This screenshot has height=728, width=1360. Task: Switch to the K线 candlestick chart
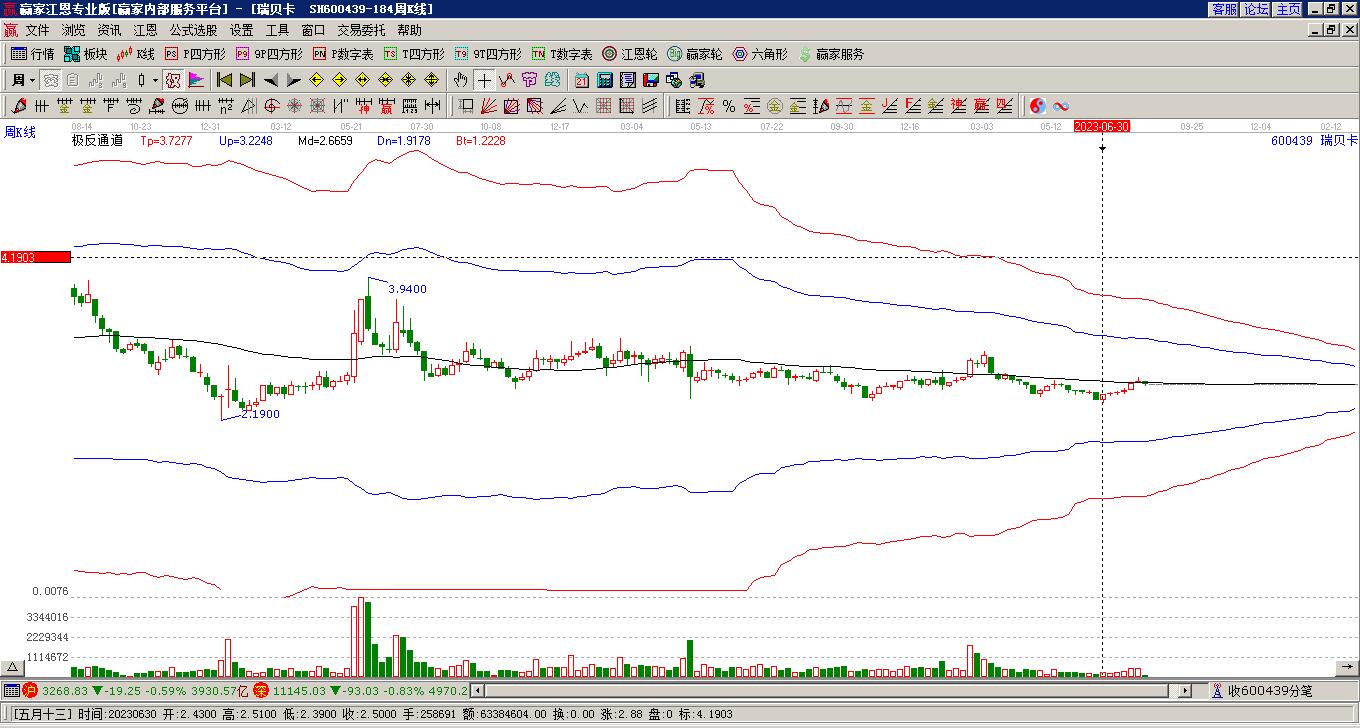point(136,54)
